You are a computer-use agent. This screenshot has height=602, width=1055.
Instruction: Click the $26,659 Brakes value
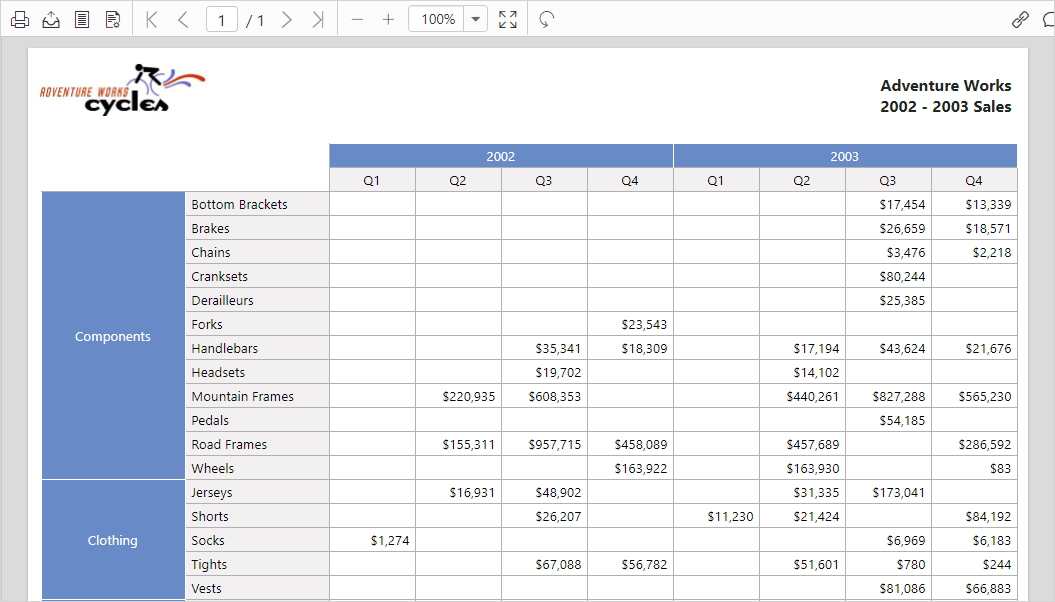pos(902,229)
